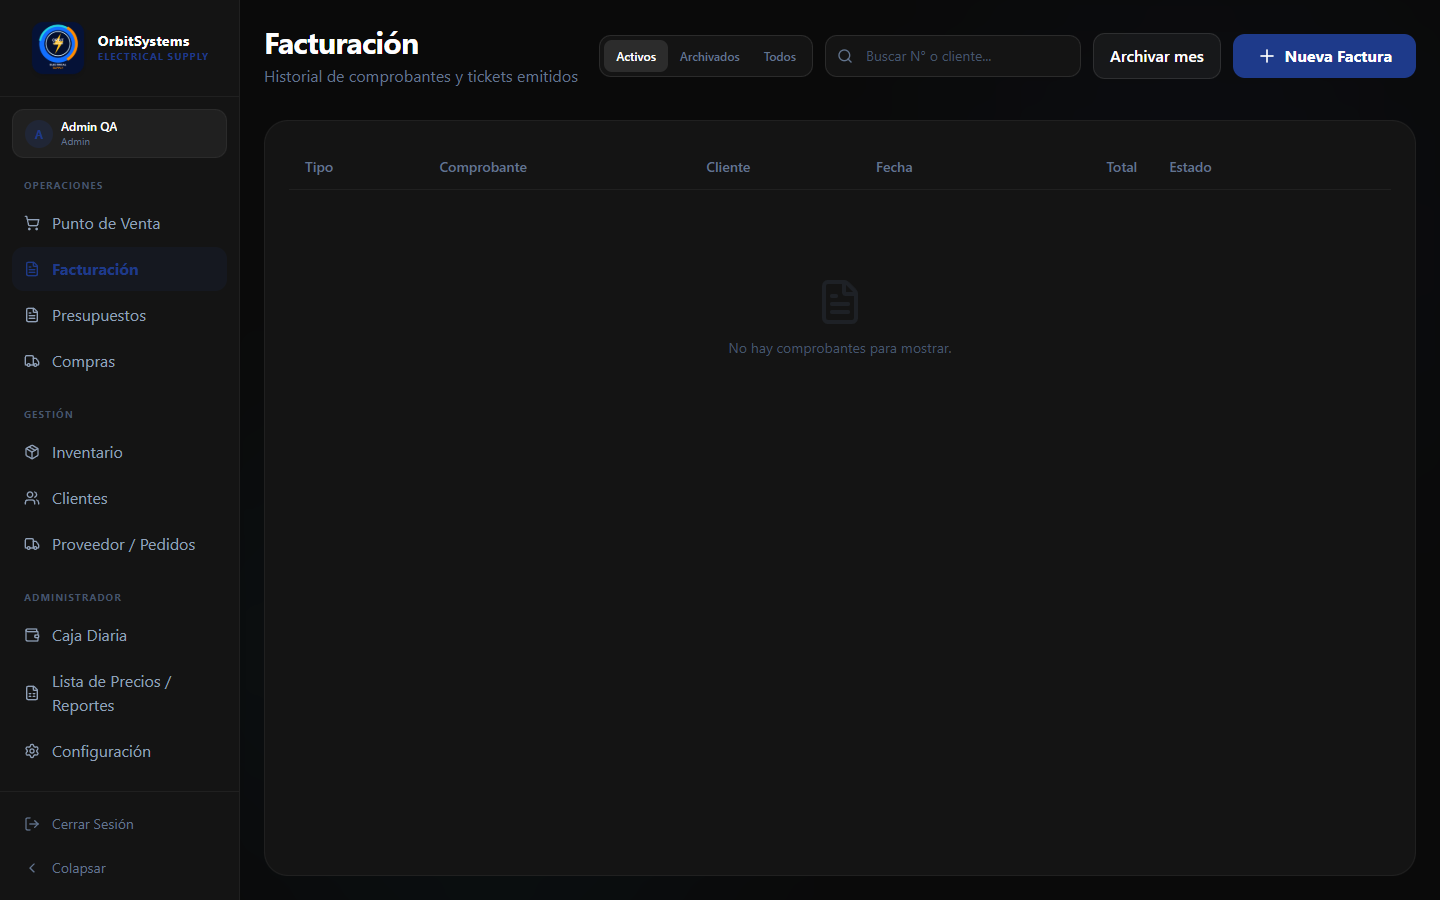The width and height of the screenshot is (1440, 900).
Task: Open Lista de Precios / Reportes
Action: coord(119,694)
